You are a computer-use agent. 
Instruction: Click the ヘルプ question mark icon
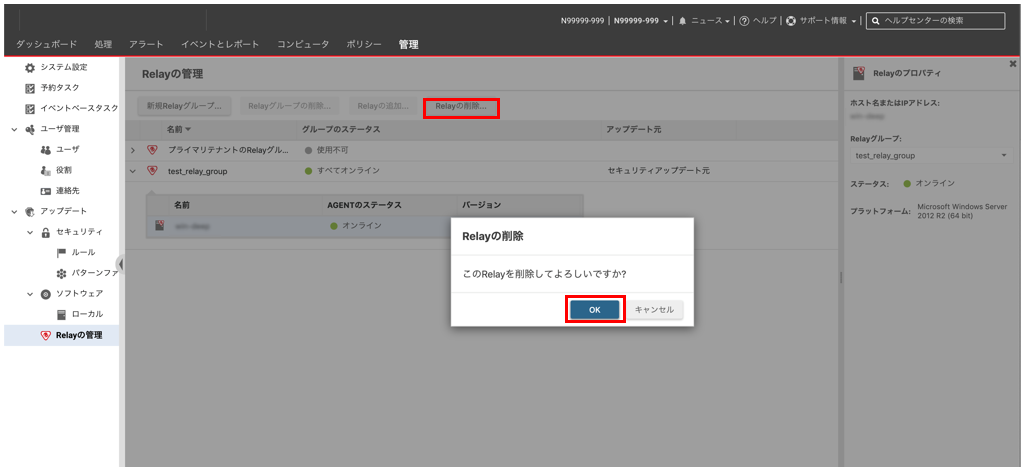click(x=744, y=21)
